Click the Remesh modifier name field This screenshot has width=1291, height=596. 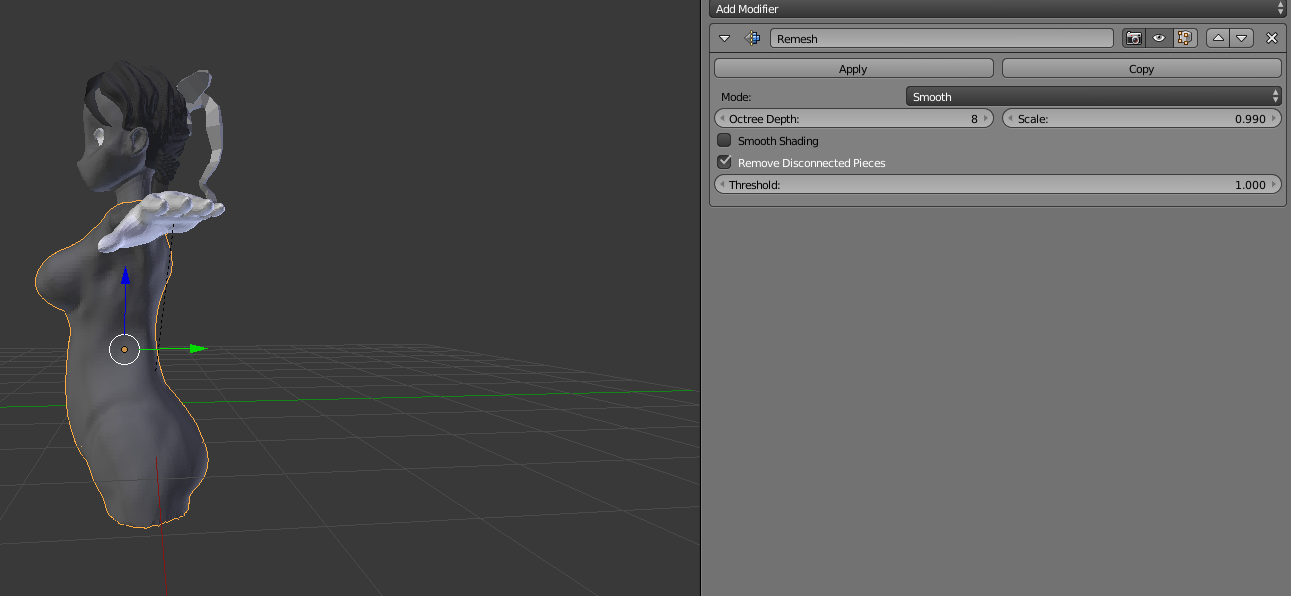(x=941, y=38)
